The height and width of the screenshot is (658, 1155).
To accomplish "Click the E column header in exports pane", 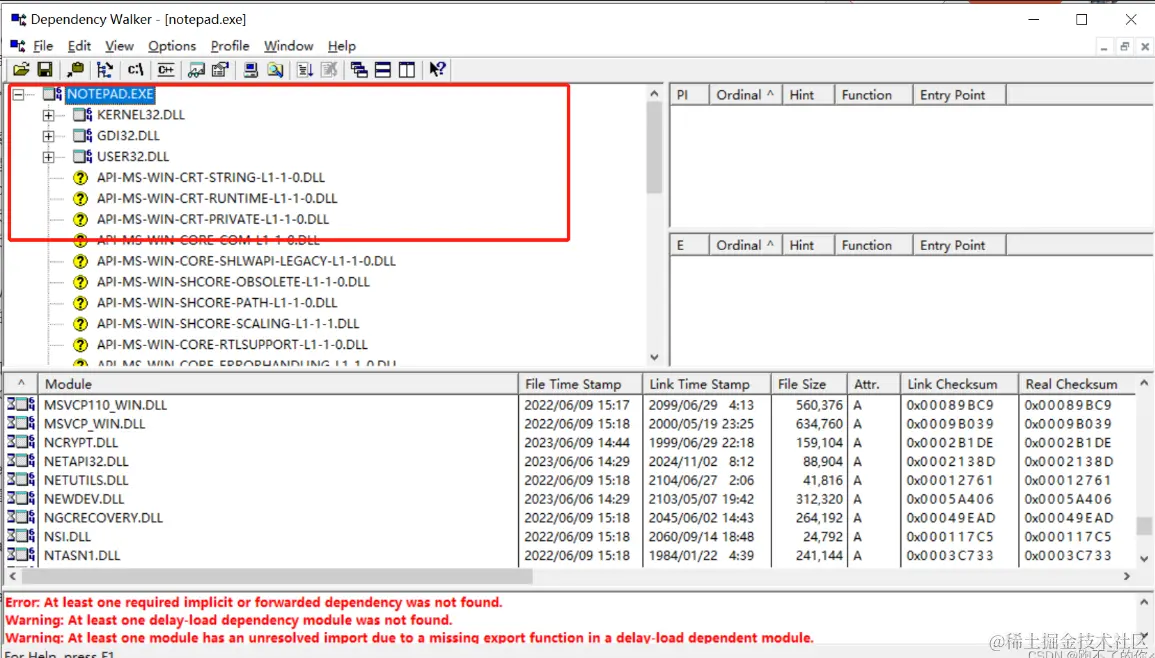I will point(689,245).
